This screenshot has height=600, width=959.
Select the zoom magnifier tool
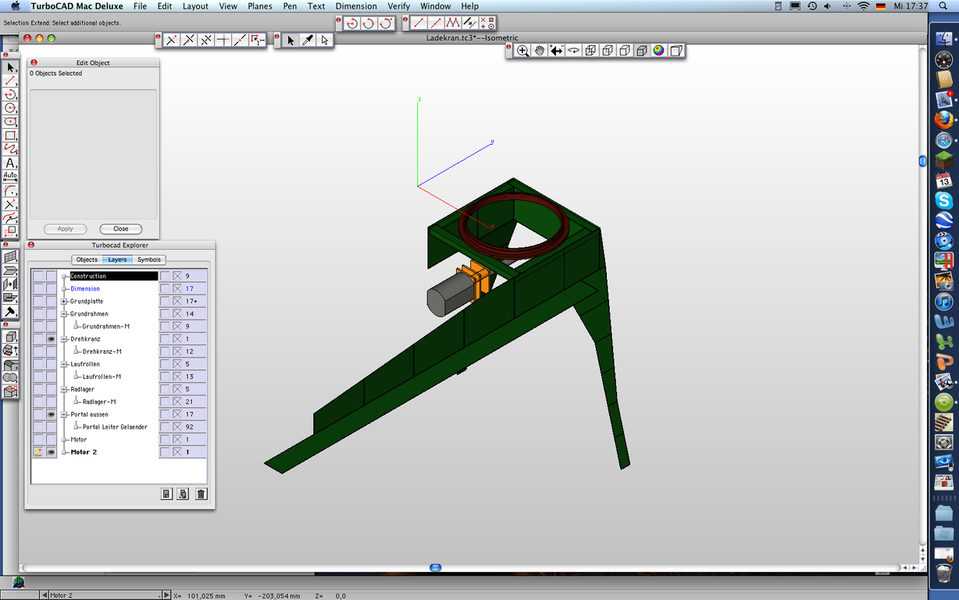522,50
